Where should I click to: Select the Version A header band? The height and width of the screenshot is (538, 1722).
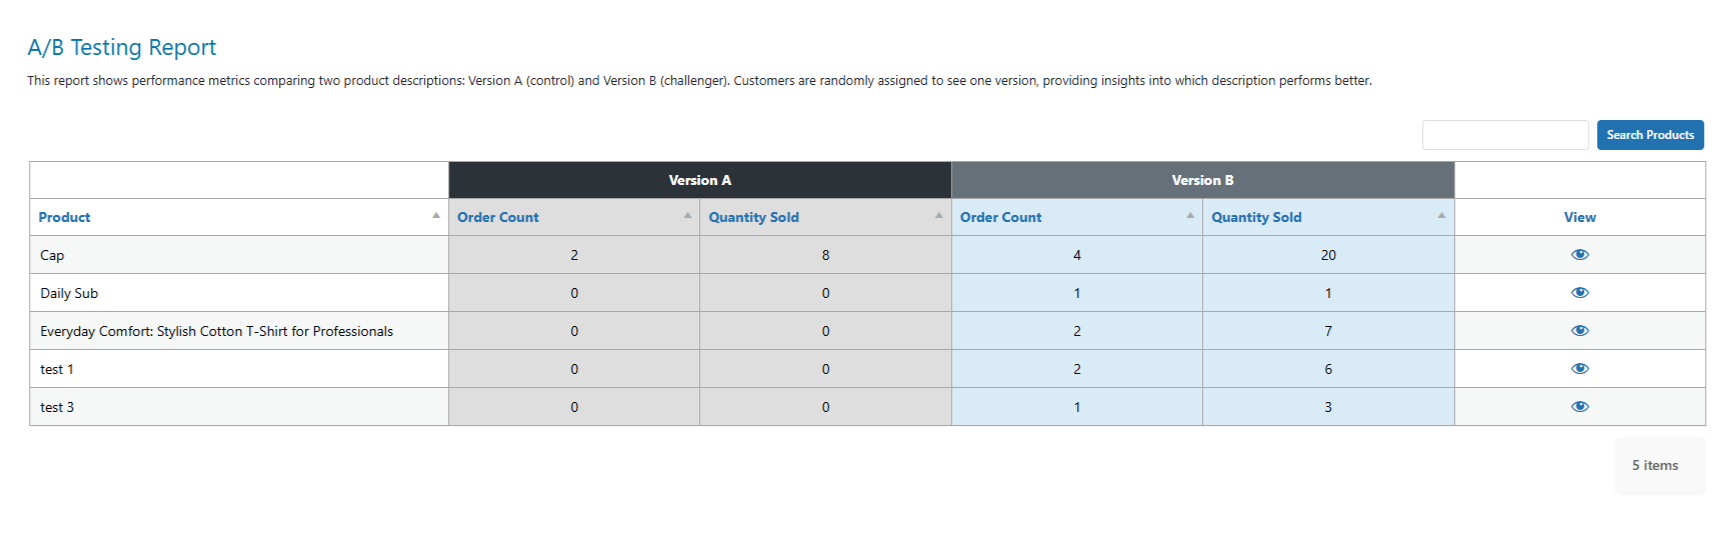(x=700, y=180)
